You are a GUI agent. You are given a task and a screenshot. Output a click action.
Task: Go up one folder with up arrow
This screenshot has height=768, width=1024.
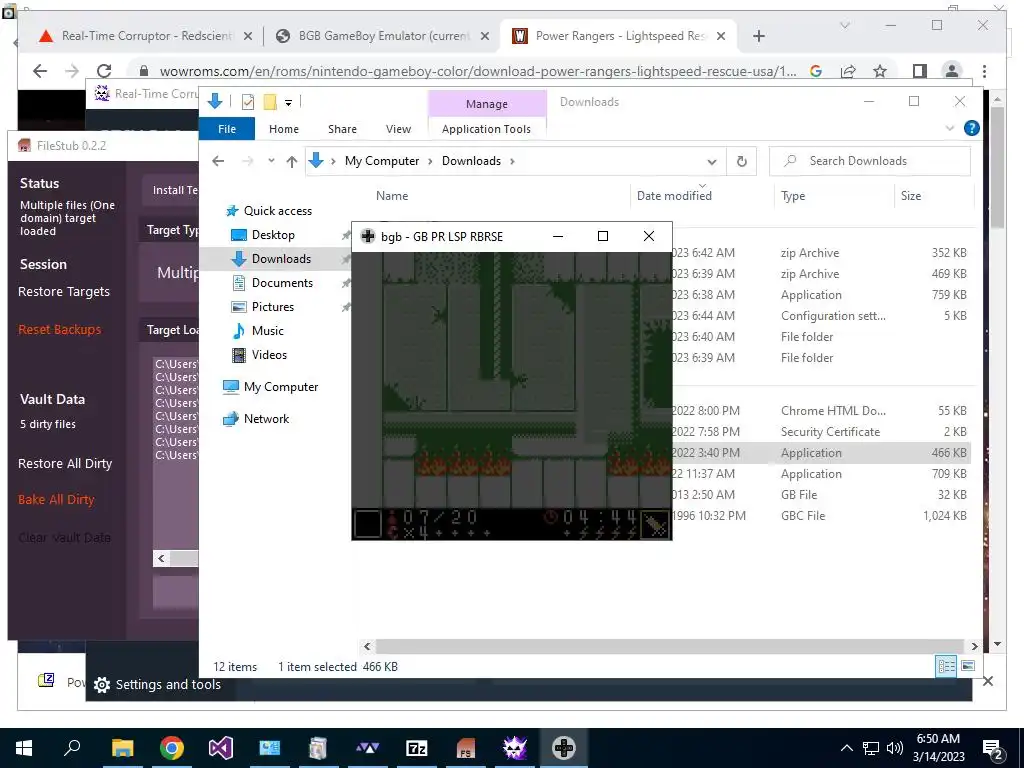291,161
